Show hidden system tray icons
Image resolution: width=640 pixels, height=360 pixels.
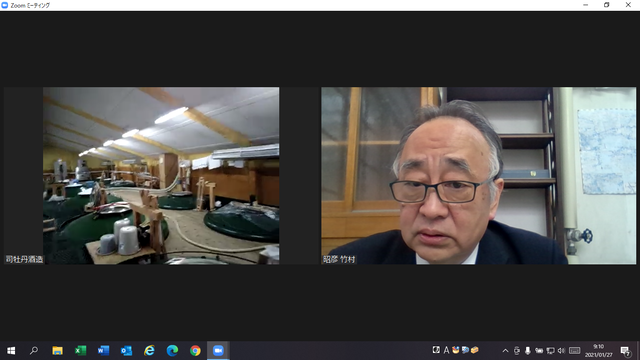tap(505, 351)
